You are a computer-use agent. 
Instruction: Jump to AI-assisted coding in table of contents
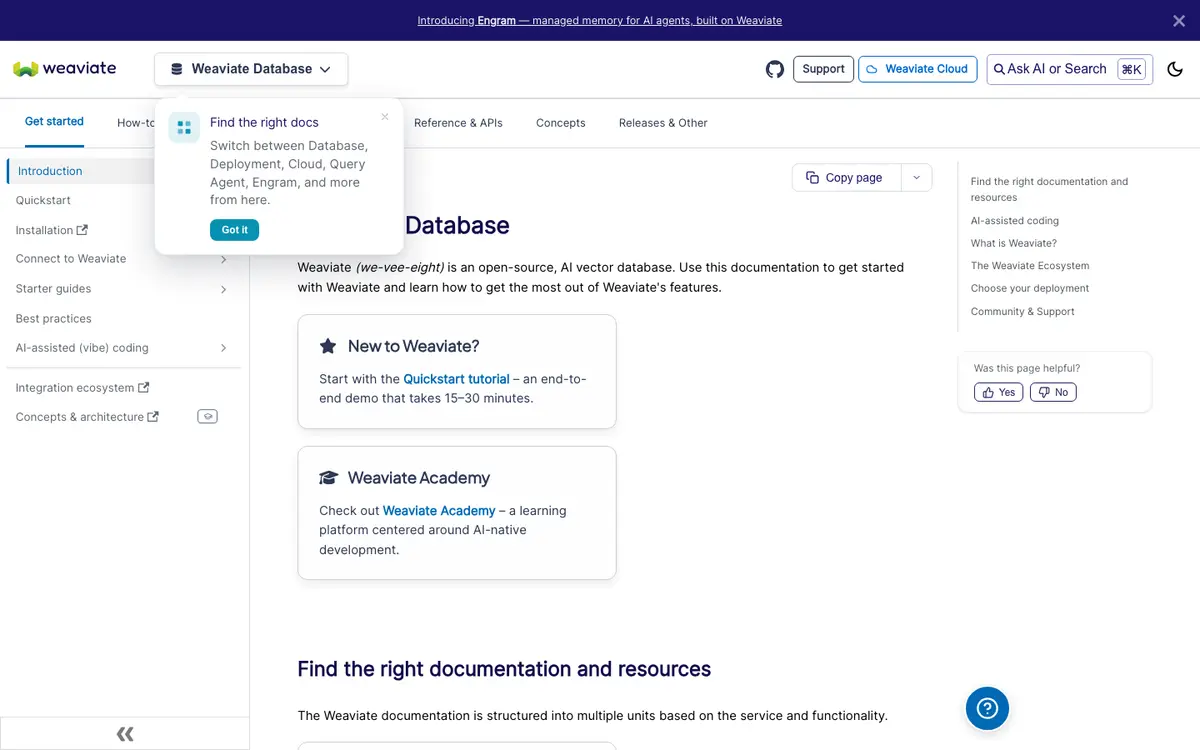tap(1014, 221)
